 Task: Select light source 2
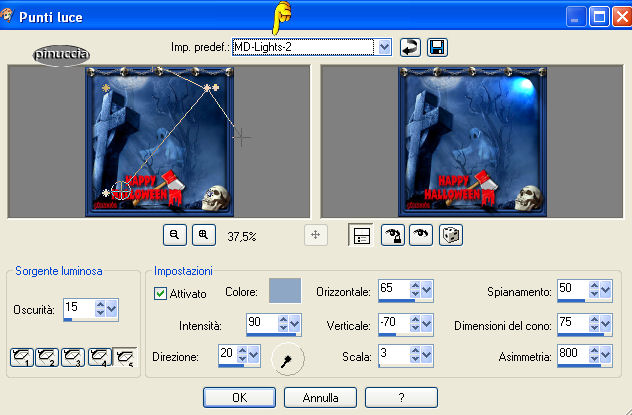(47, 357)
